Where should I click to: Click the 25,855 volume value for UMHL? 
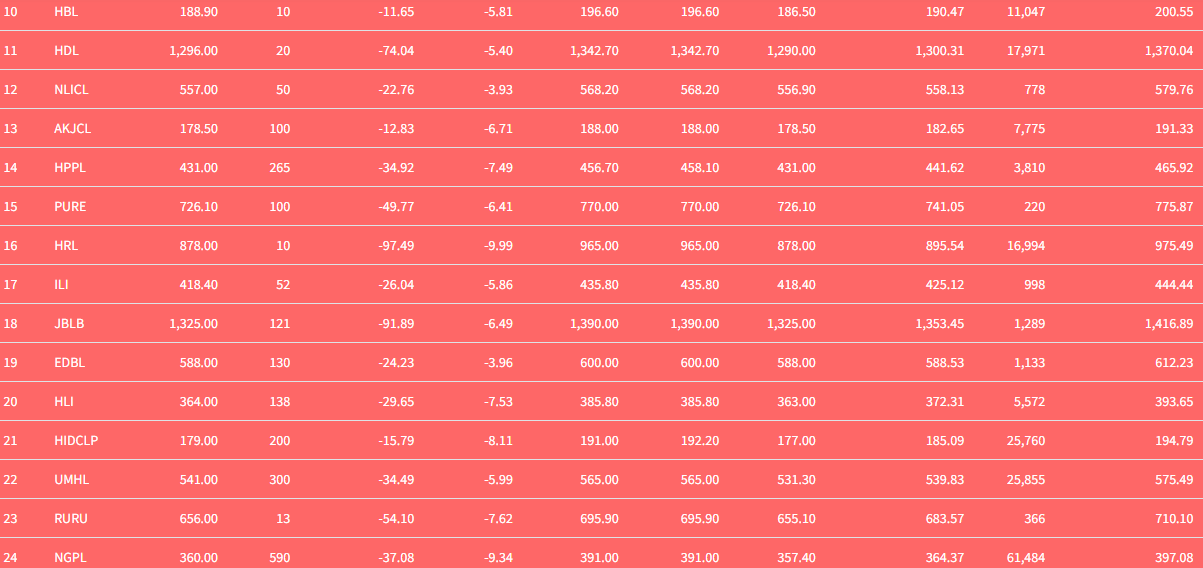point(1026,480)
